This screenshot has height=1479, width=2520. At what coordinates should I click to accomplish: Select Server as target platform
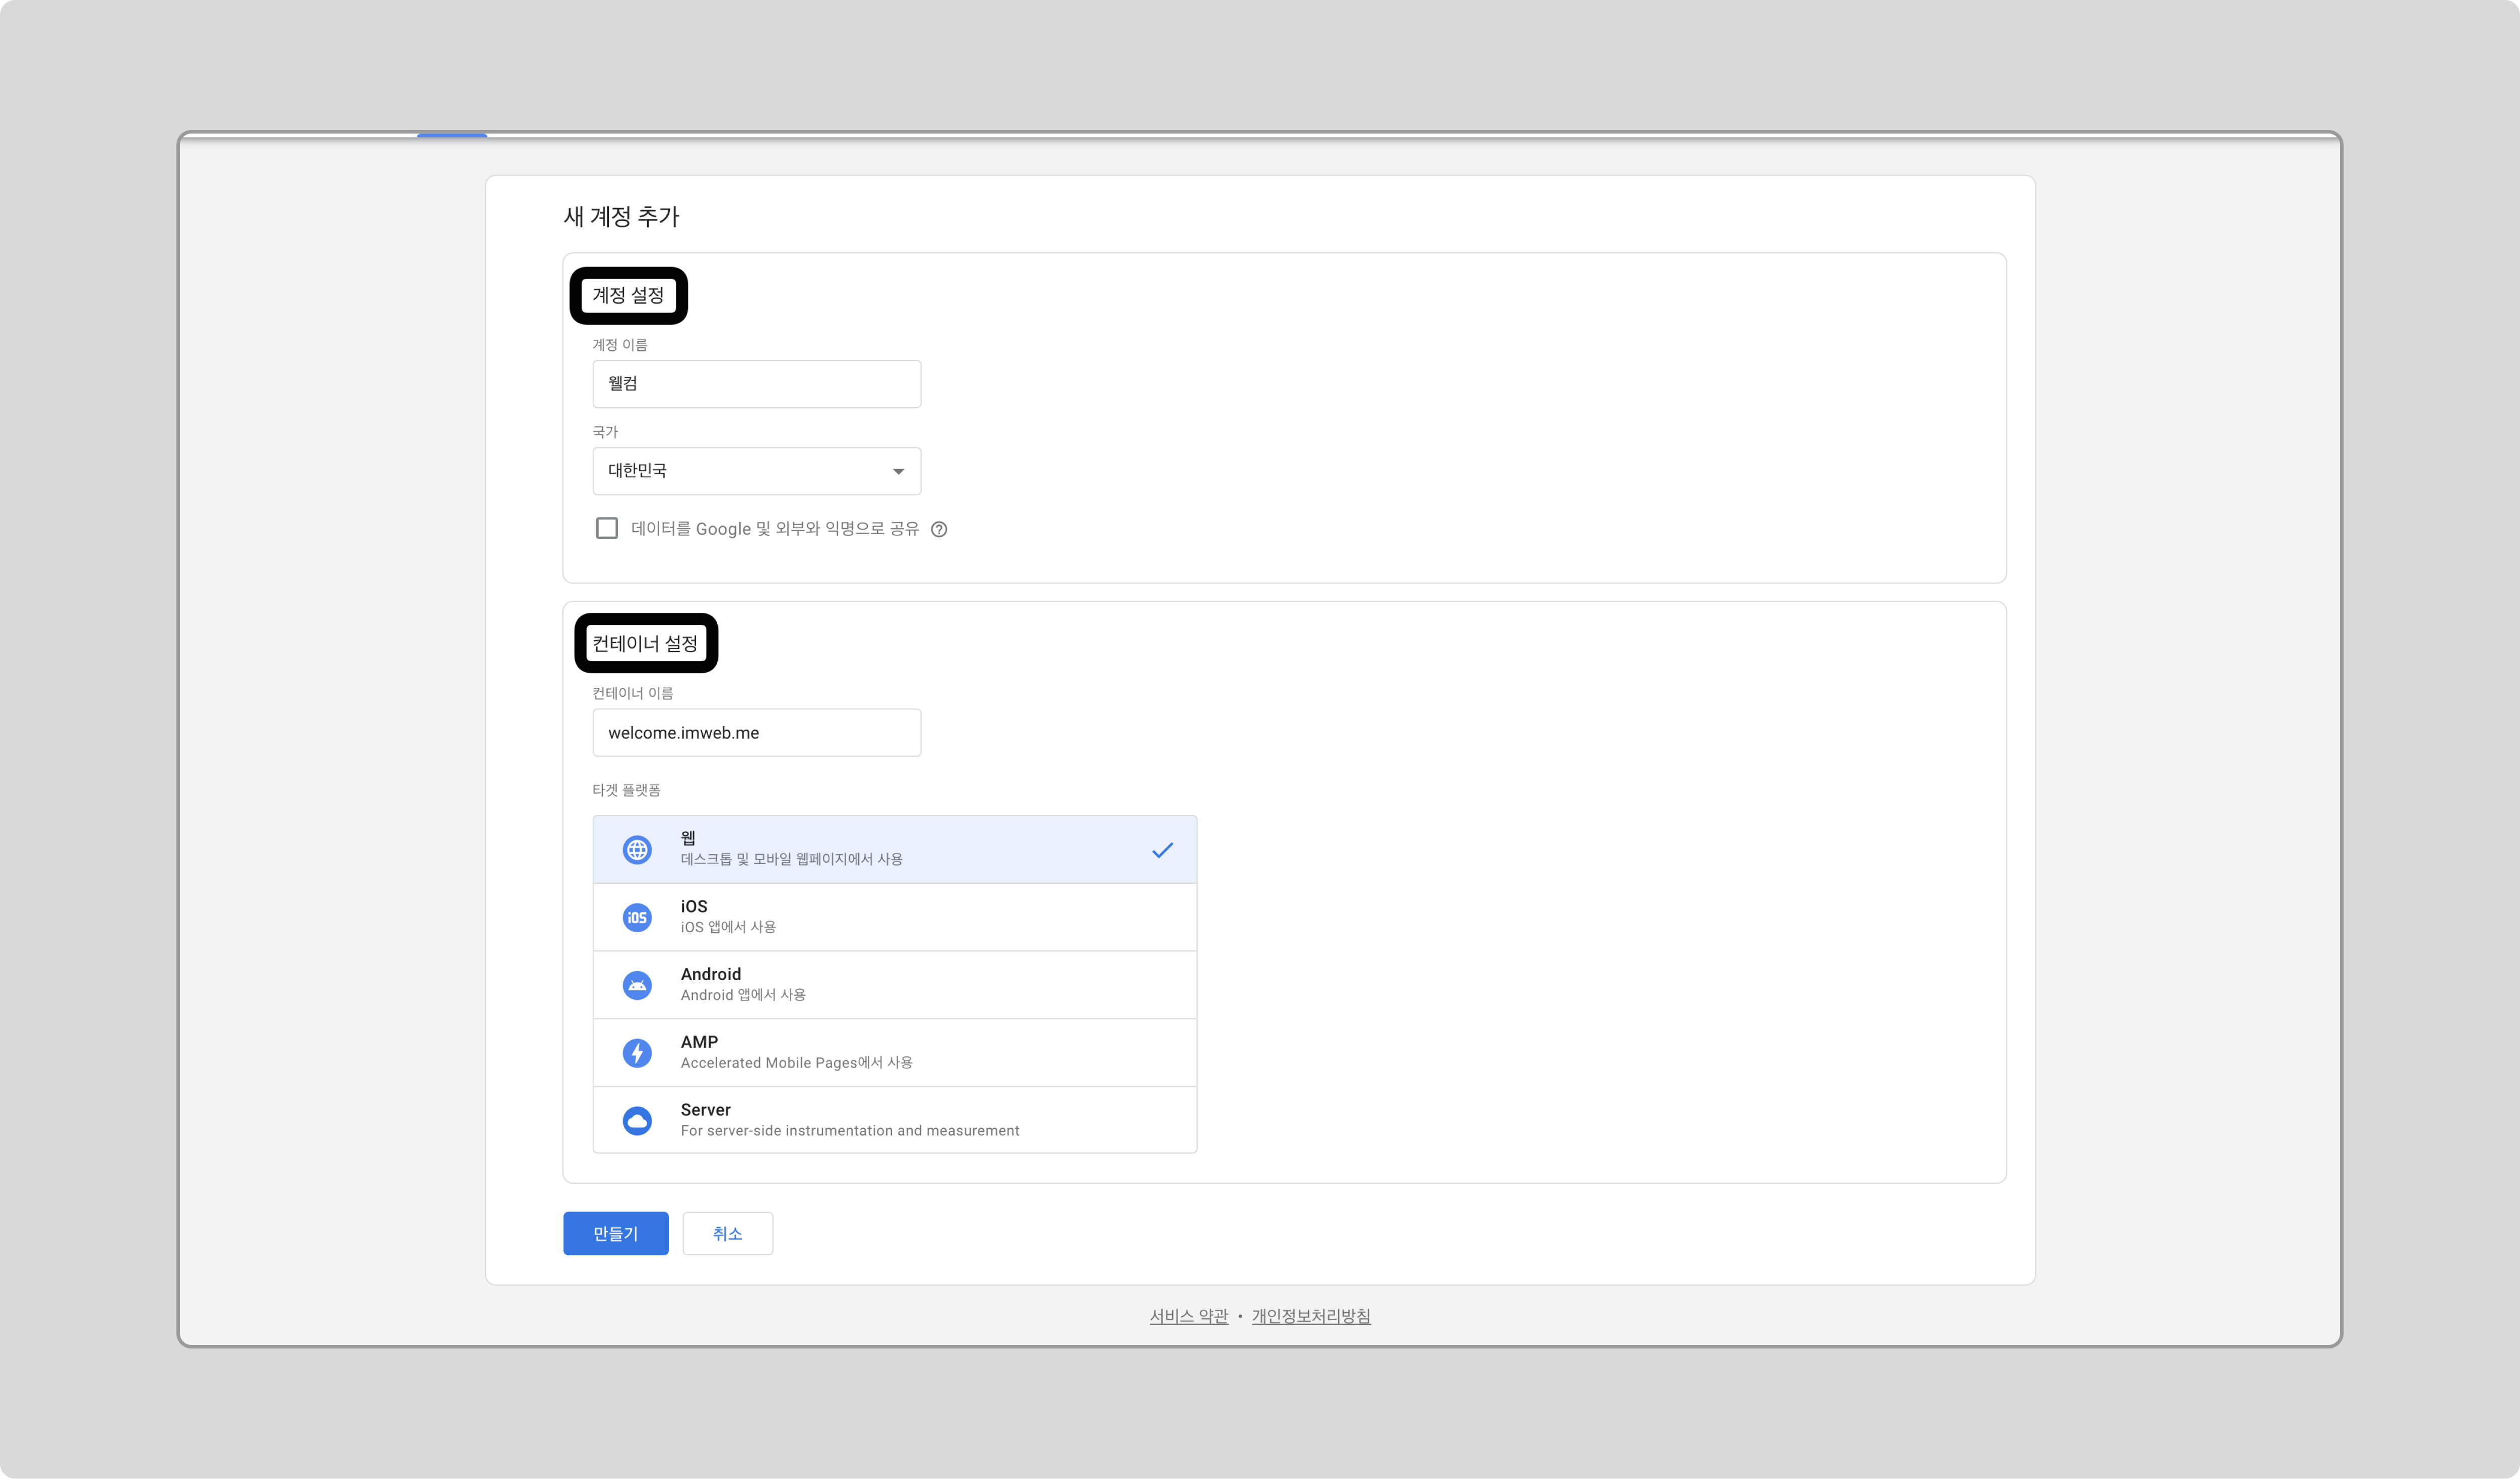coord(895,1120)
